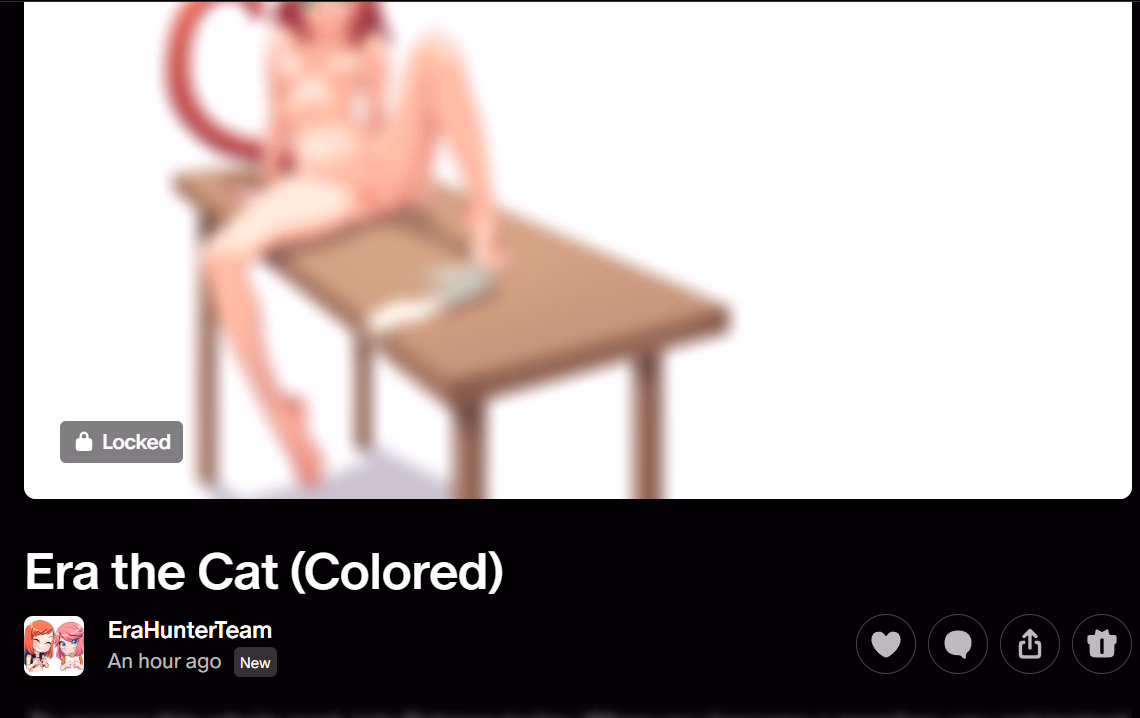Share the post using the share icon

coord(1029,644)
